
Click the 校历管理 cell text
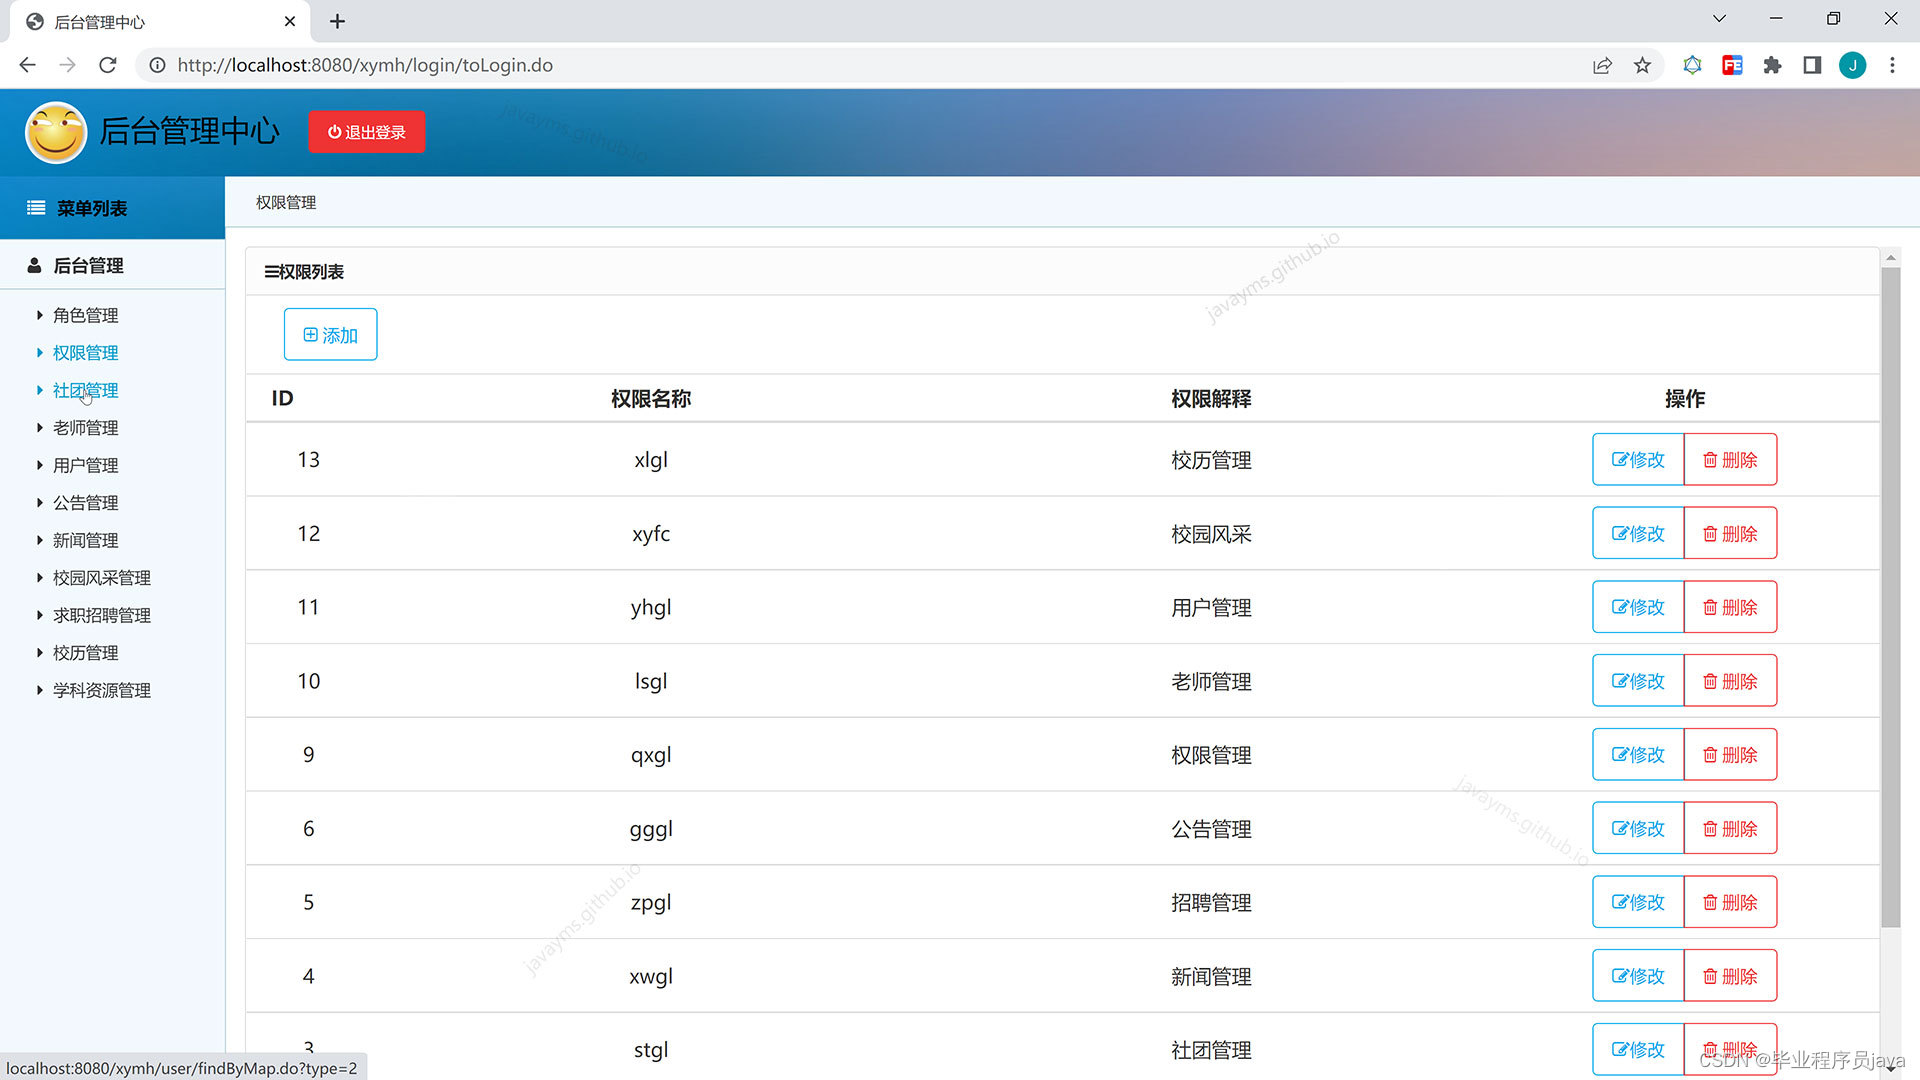1211,460
